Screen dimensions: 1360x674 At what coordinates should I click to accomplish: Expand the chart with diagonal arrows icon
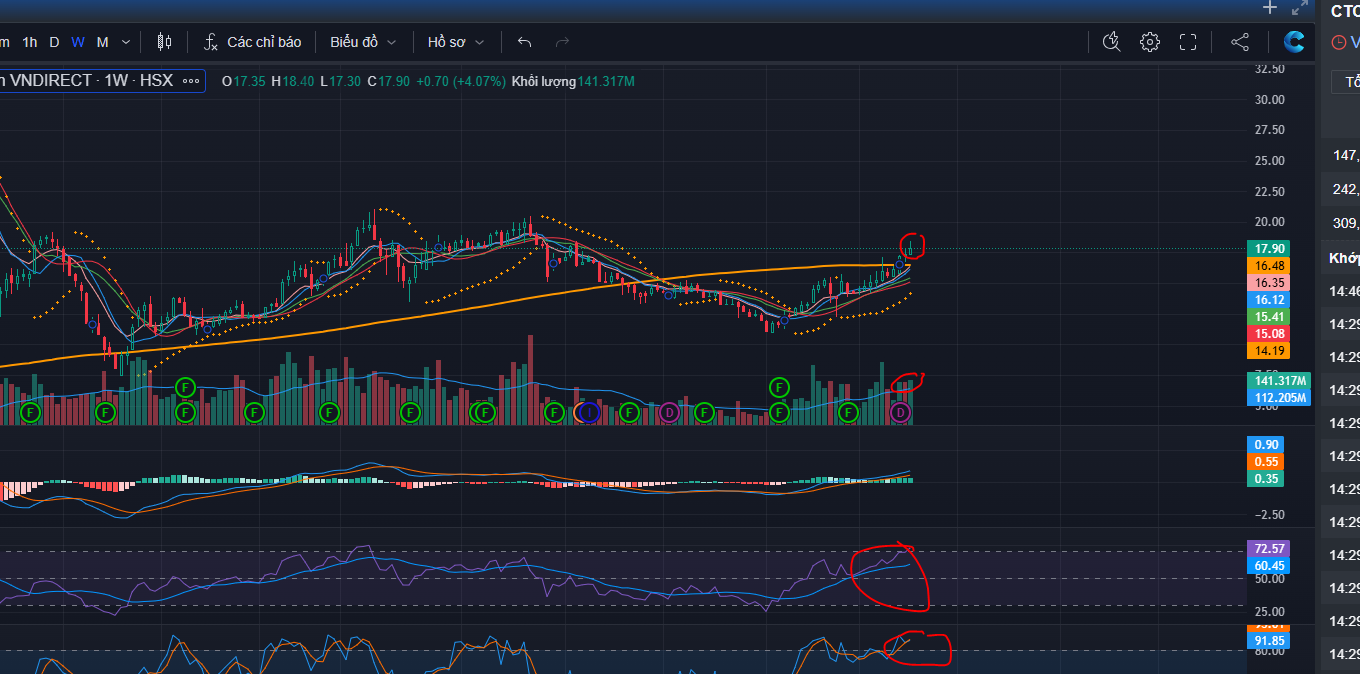[1300, 8]
